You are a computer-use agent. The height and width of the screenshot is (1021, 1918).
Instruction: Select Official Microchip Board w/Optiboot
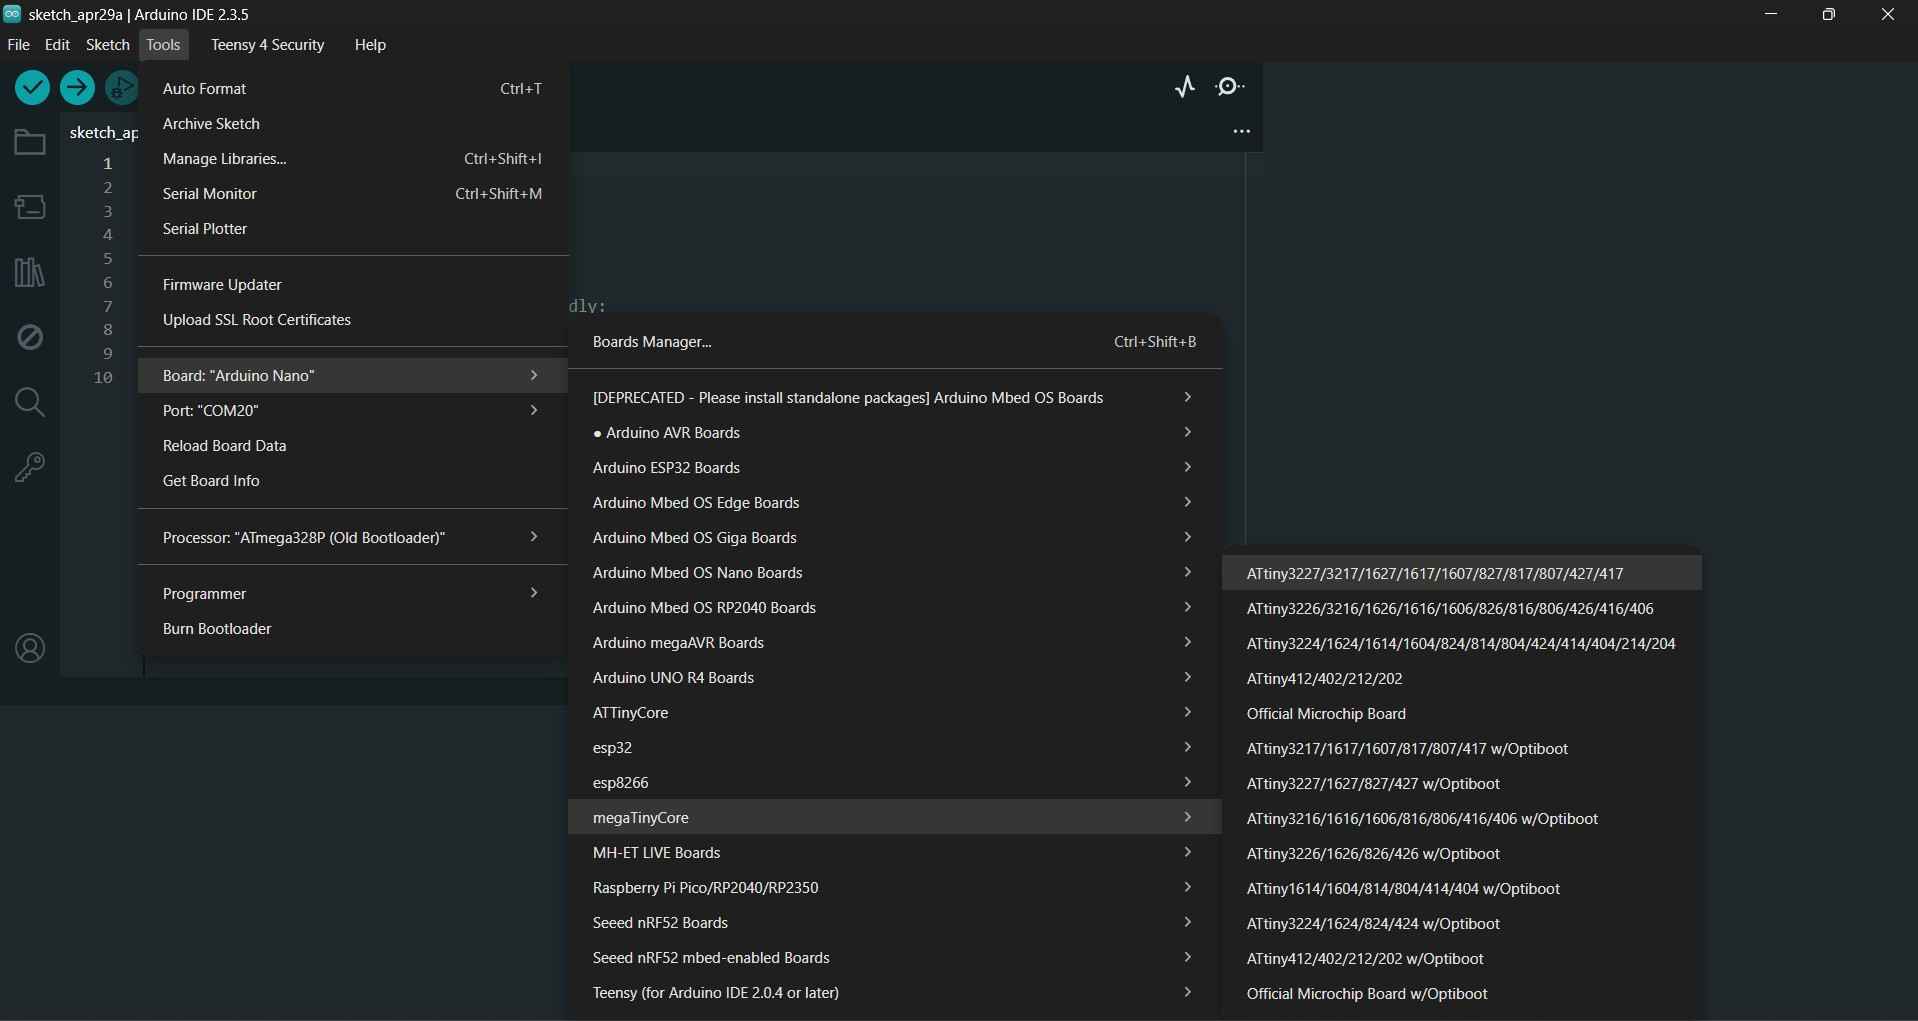[1462, 994]
